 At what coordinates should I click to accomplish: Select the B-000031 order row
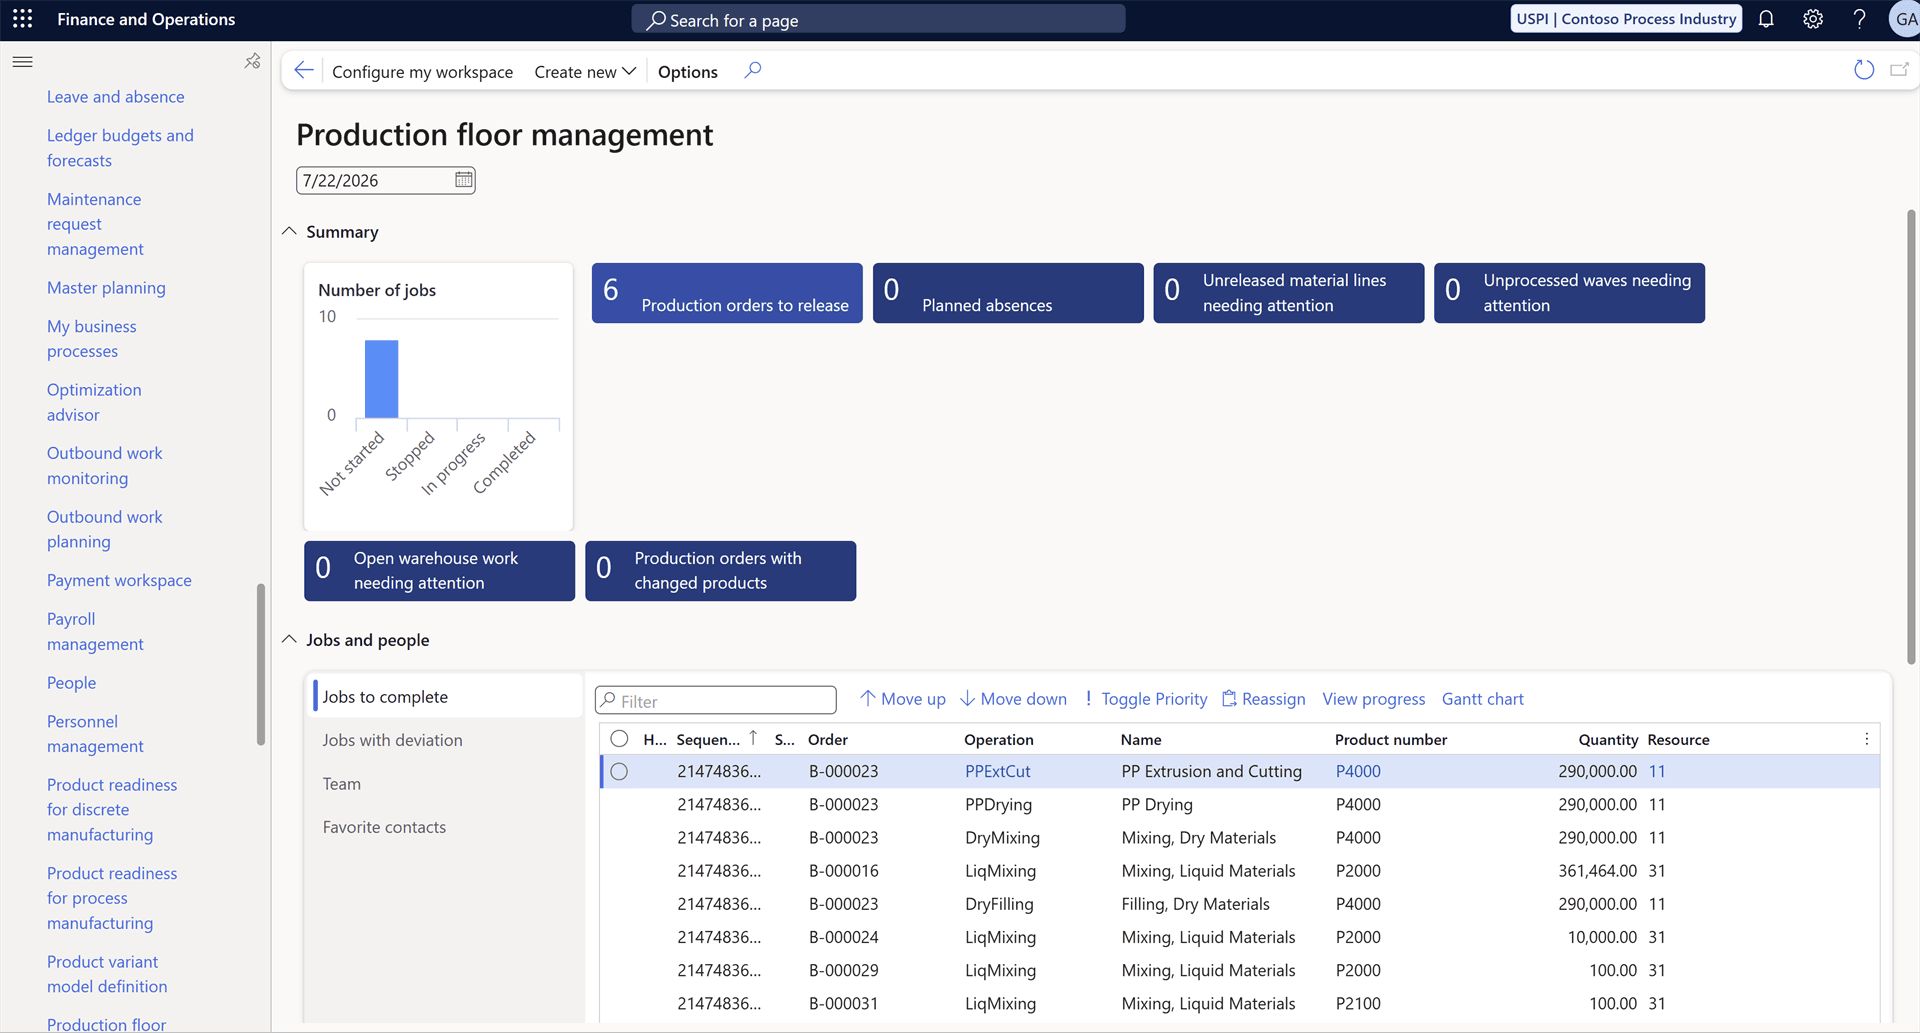point(1239,1003)
